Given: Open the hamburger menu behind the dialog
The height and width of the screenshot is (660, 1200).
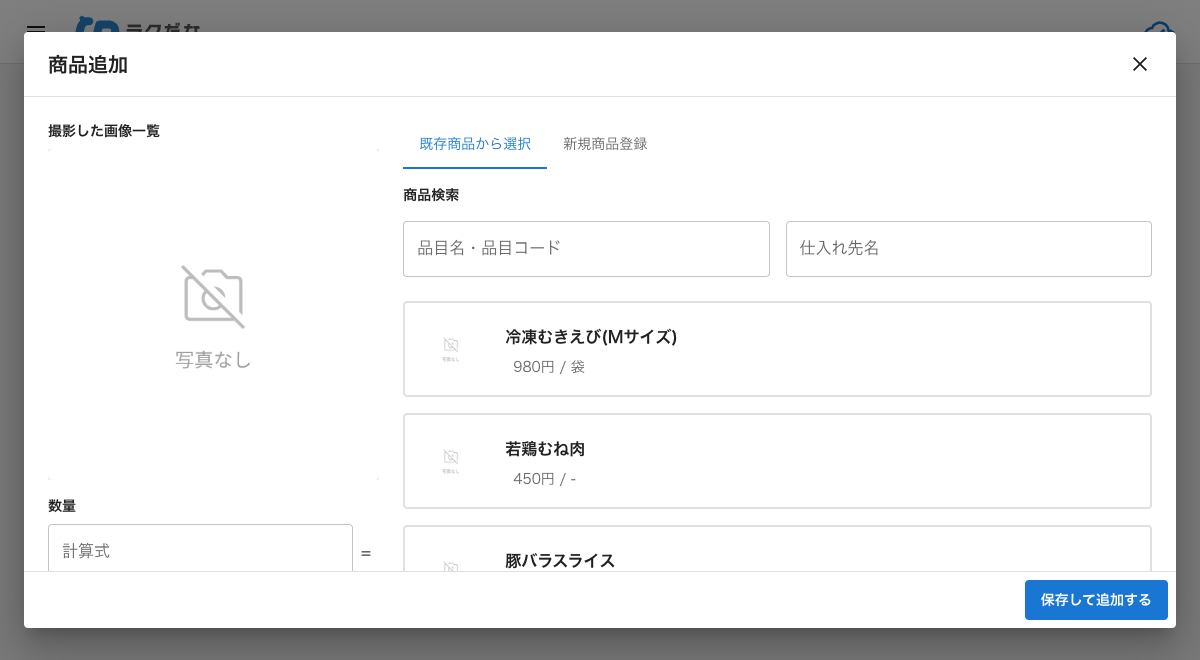Looking at the screenshot, I should 36,30.
